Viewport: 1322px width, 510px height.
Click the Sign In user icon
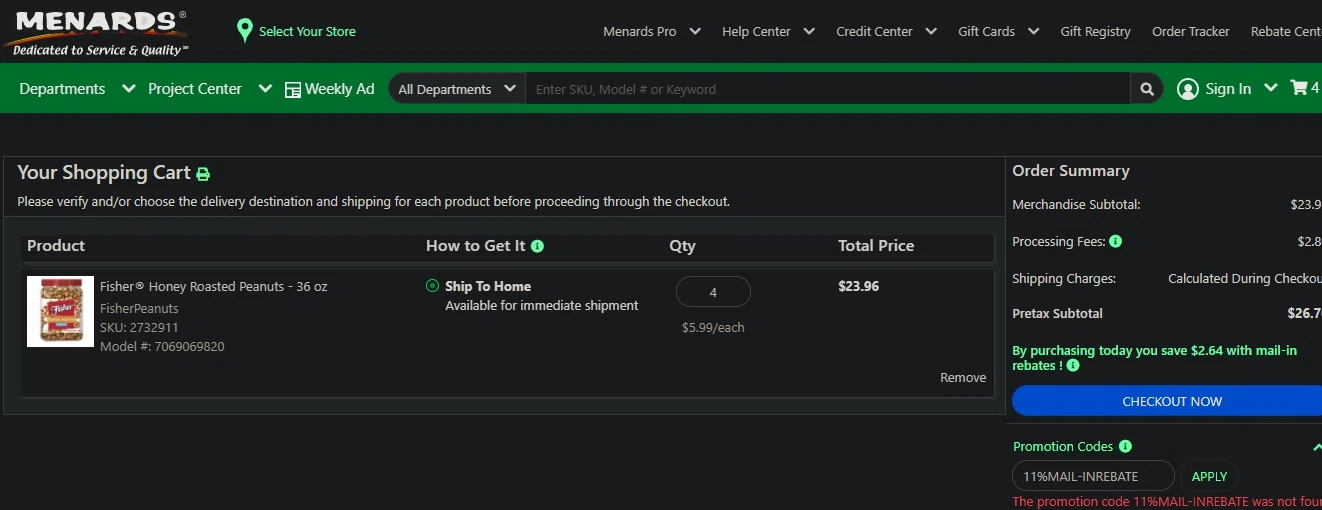[x=1188, y=89]
